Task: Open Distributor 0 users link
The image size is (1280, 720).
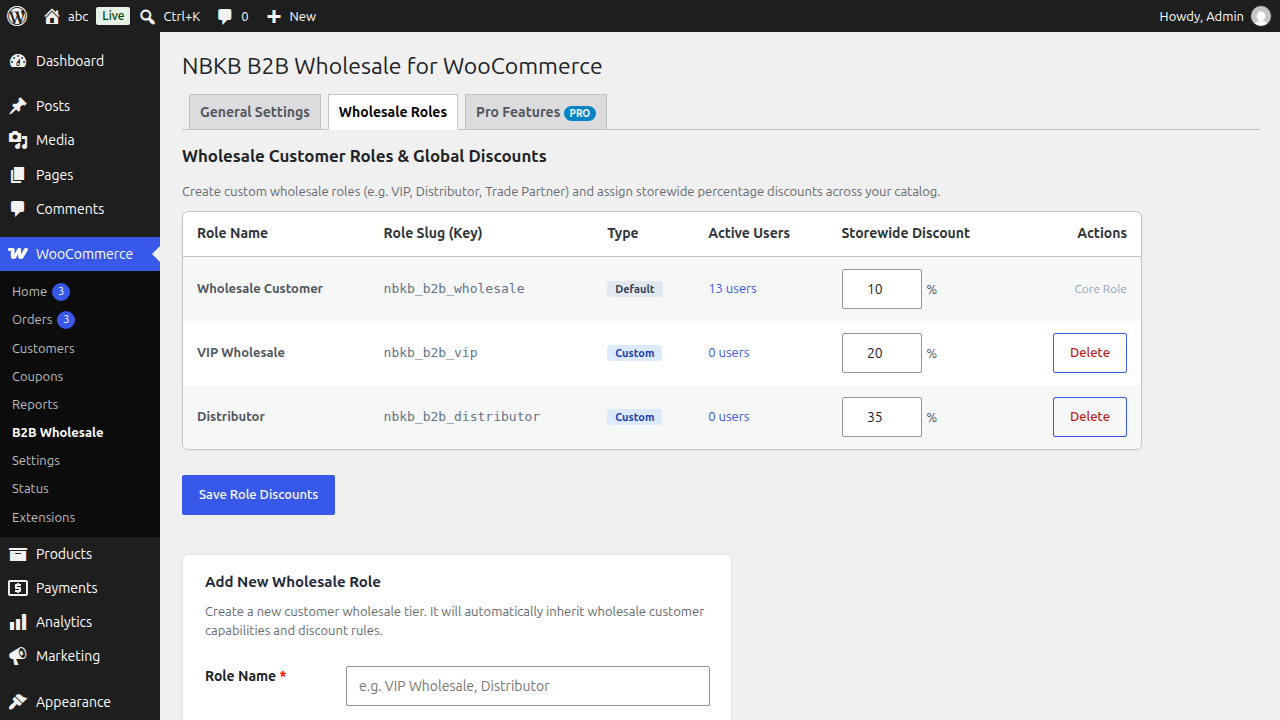Action: [729, 417]
